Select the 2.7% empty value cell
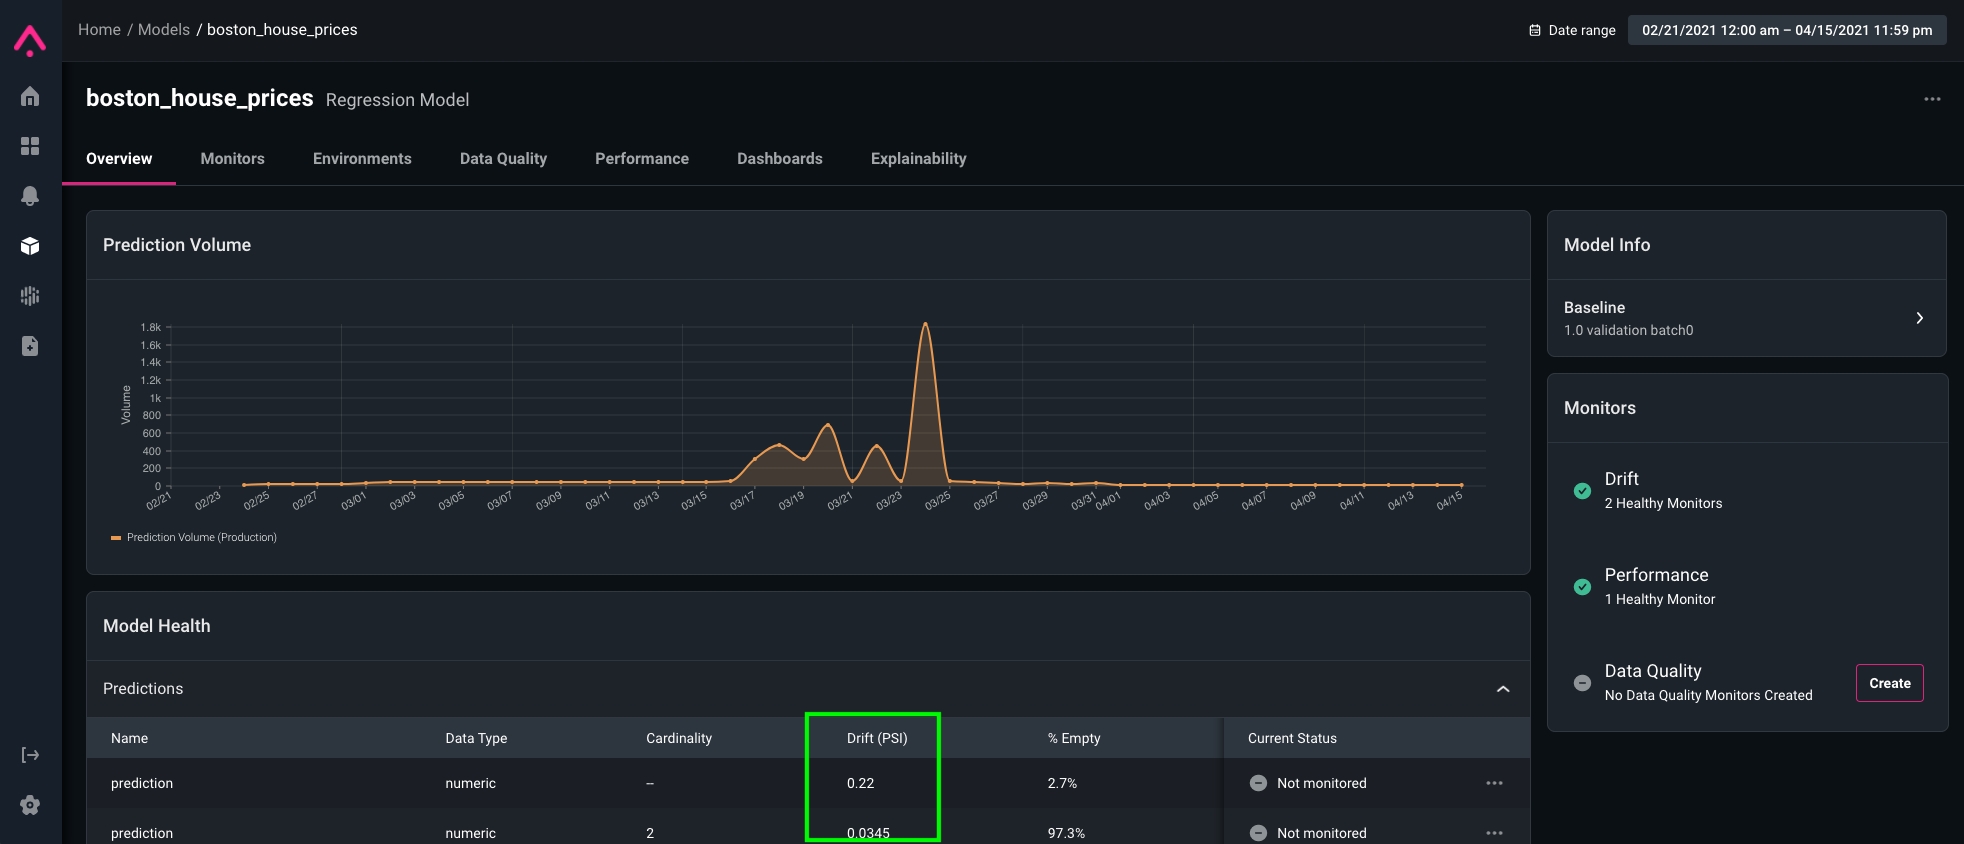Screen dimensions: 1964x844 pos(1062,783)
